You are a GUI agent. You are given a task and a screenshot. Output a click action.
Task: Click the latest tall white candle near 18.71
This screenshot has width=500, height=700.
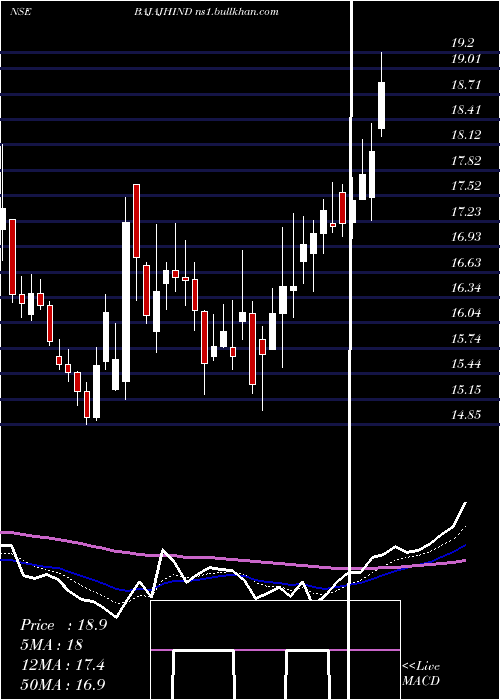point(382,105)
